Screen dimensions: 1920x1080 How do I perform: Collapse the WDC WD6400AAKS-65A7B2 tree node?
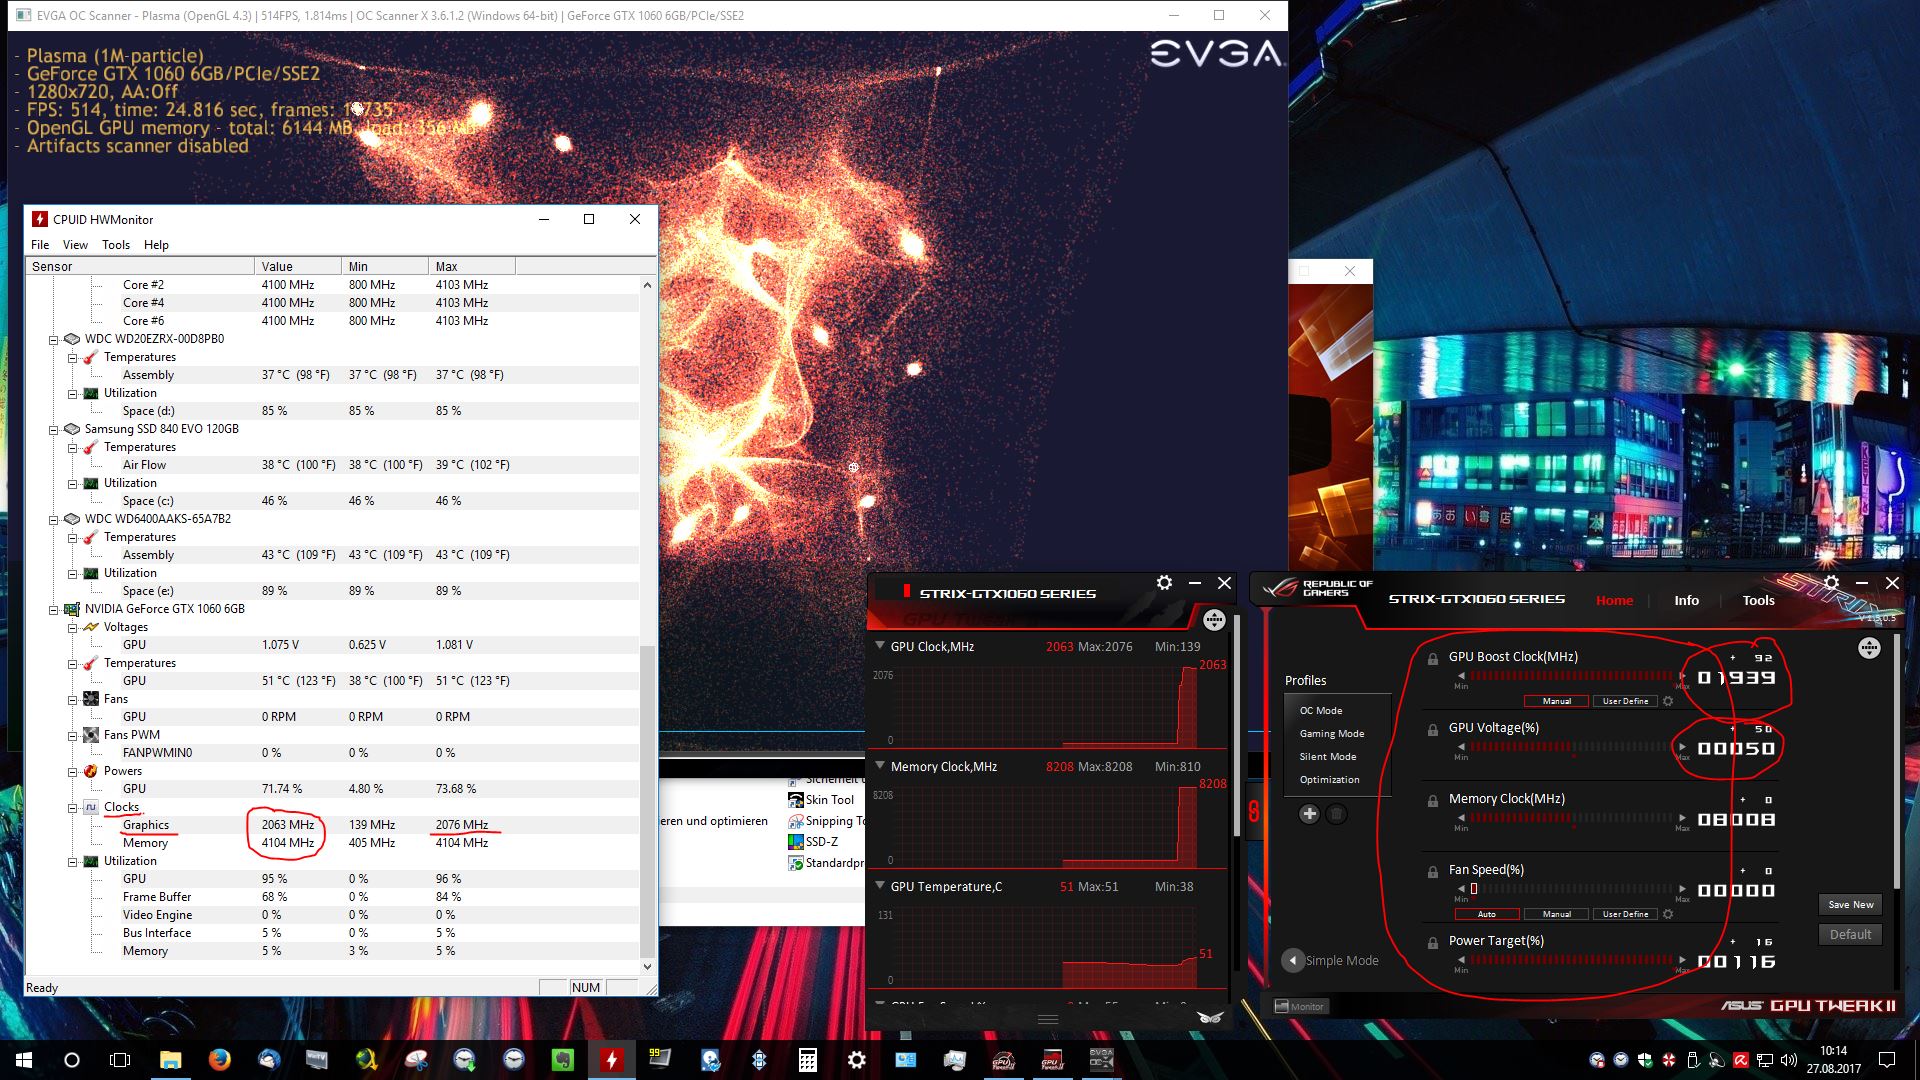pos(54,519)
